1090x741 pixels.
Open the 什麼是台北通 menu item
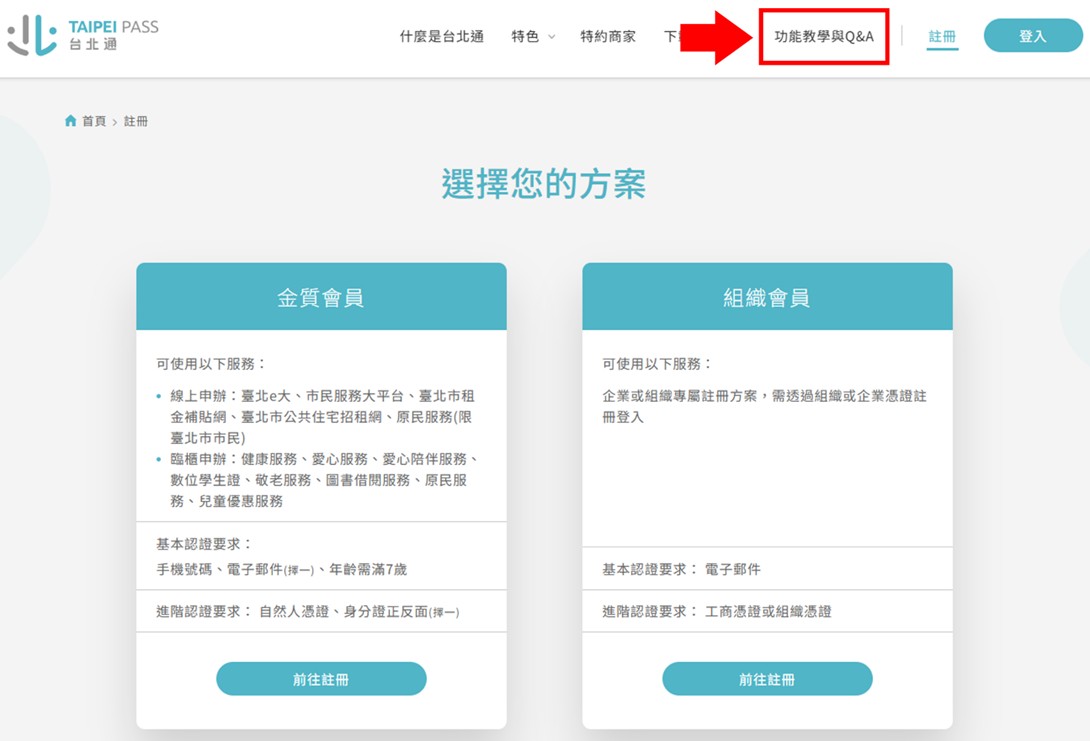[x=441, y=36]
